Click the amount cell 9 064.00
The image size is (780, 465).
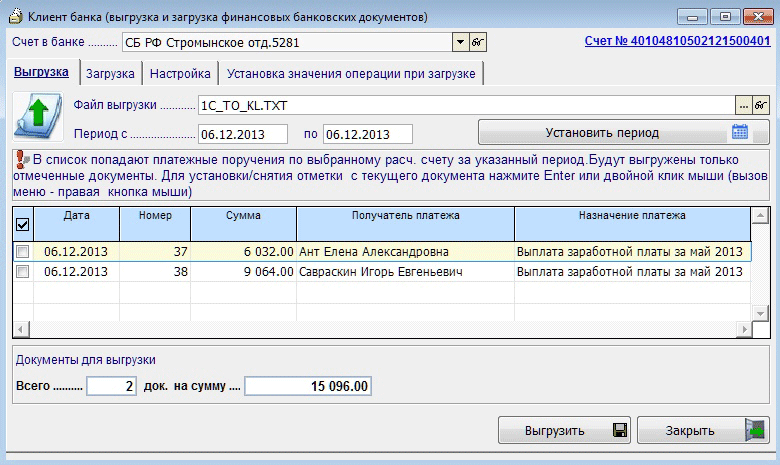243,272
